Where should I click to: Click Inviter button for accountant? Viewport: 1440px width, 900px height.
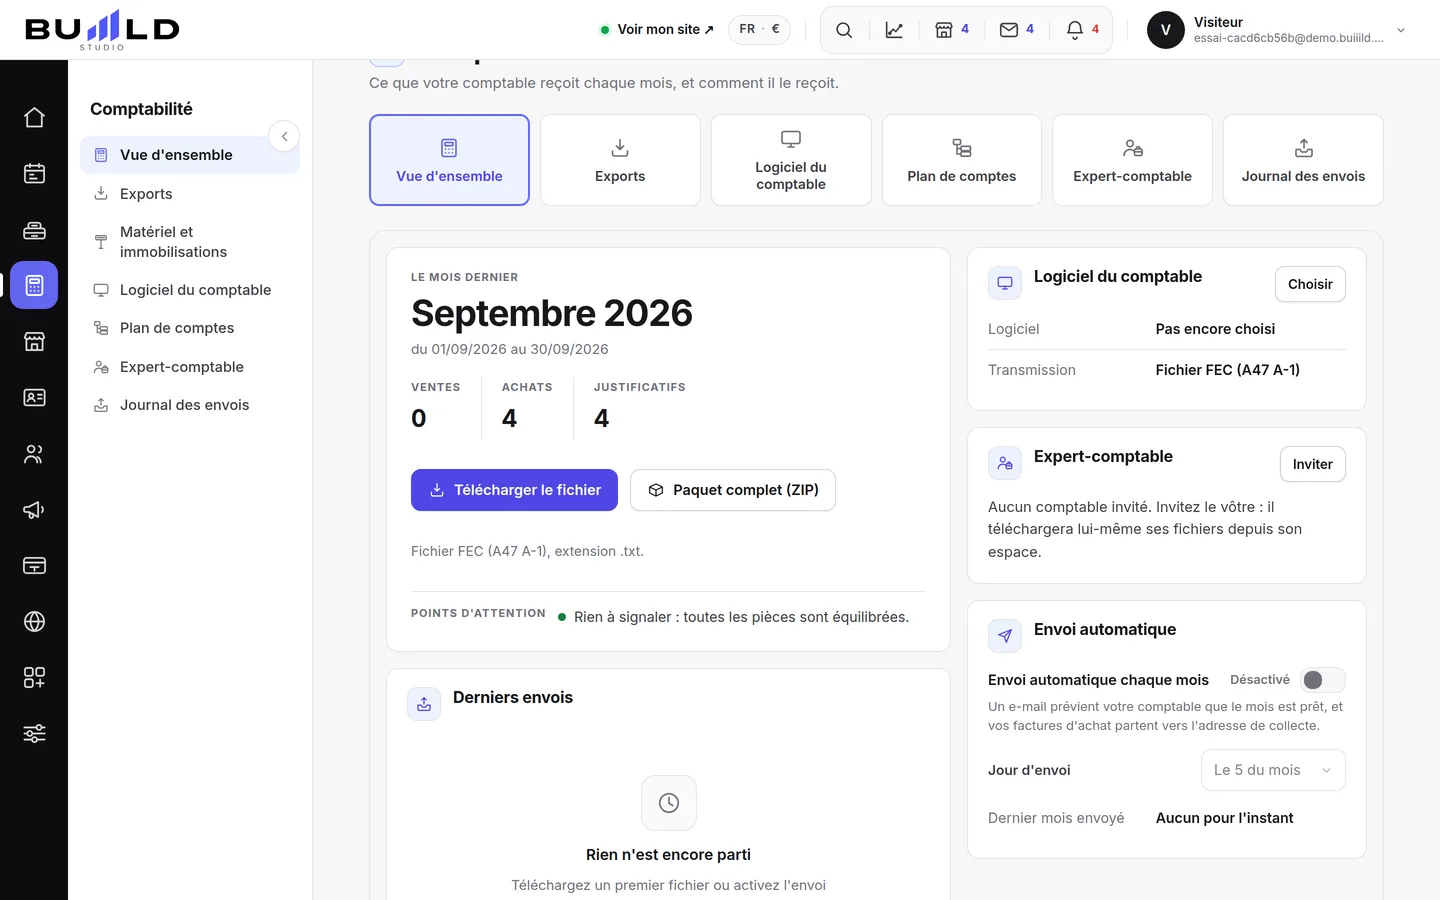(1312, 464)
